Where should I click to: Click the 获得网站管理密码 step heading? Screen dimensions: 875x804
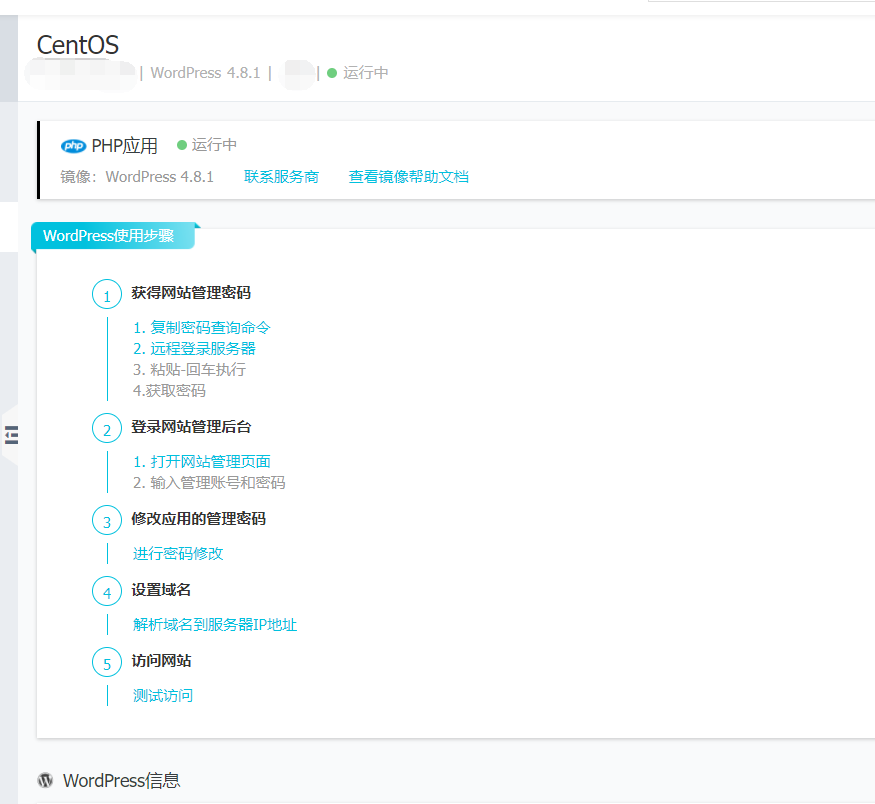pos(191,293)
